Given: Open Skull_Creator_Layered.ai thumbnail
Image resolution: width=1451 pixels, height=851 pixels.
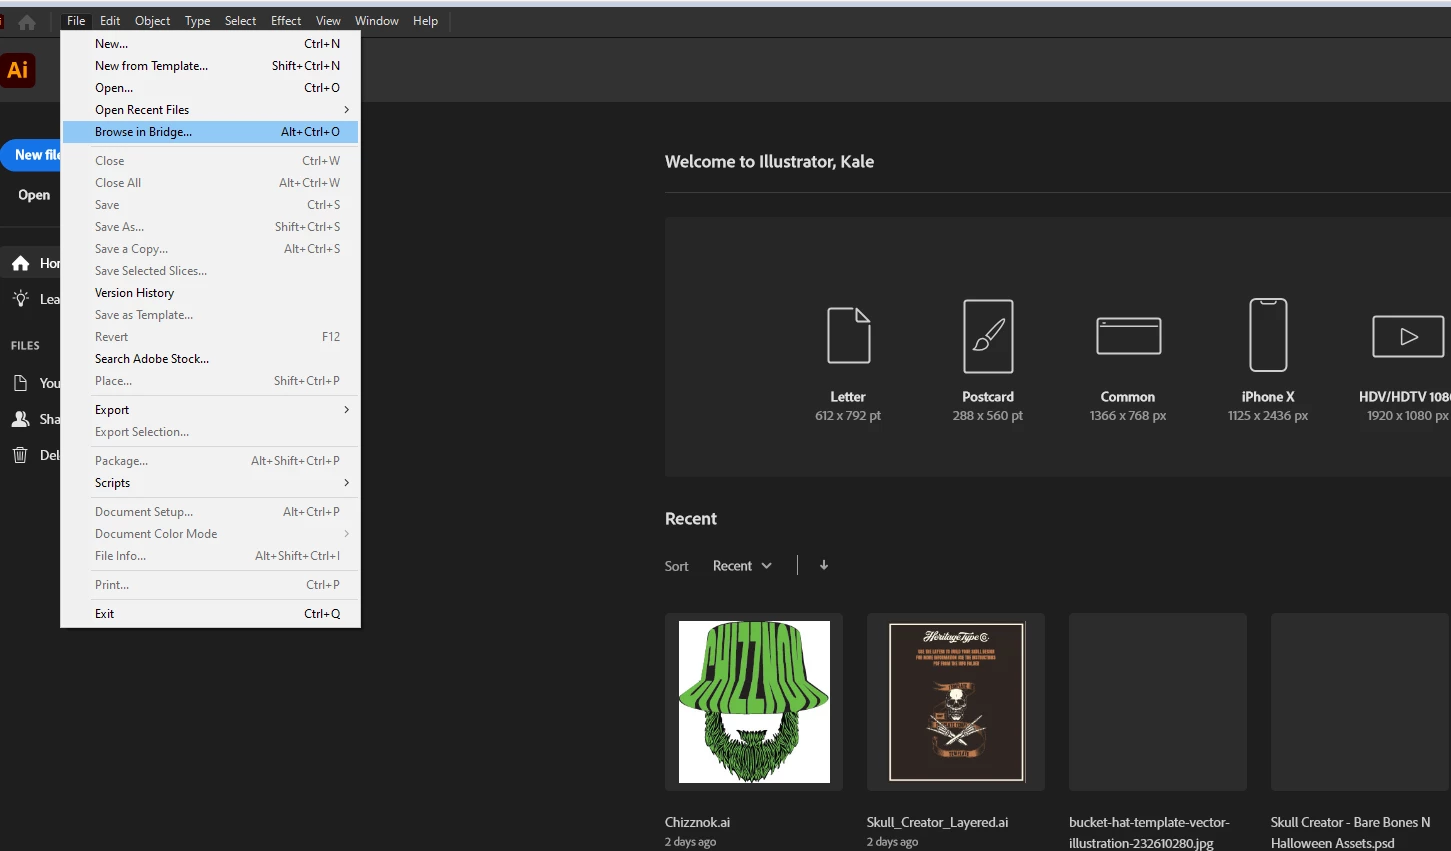Looking at the screenshot, I should [956, 702].
